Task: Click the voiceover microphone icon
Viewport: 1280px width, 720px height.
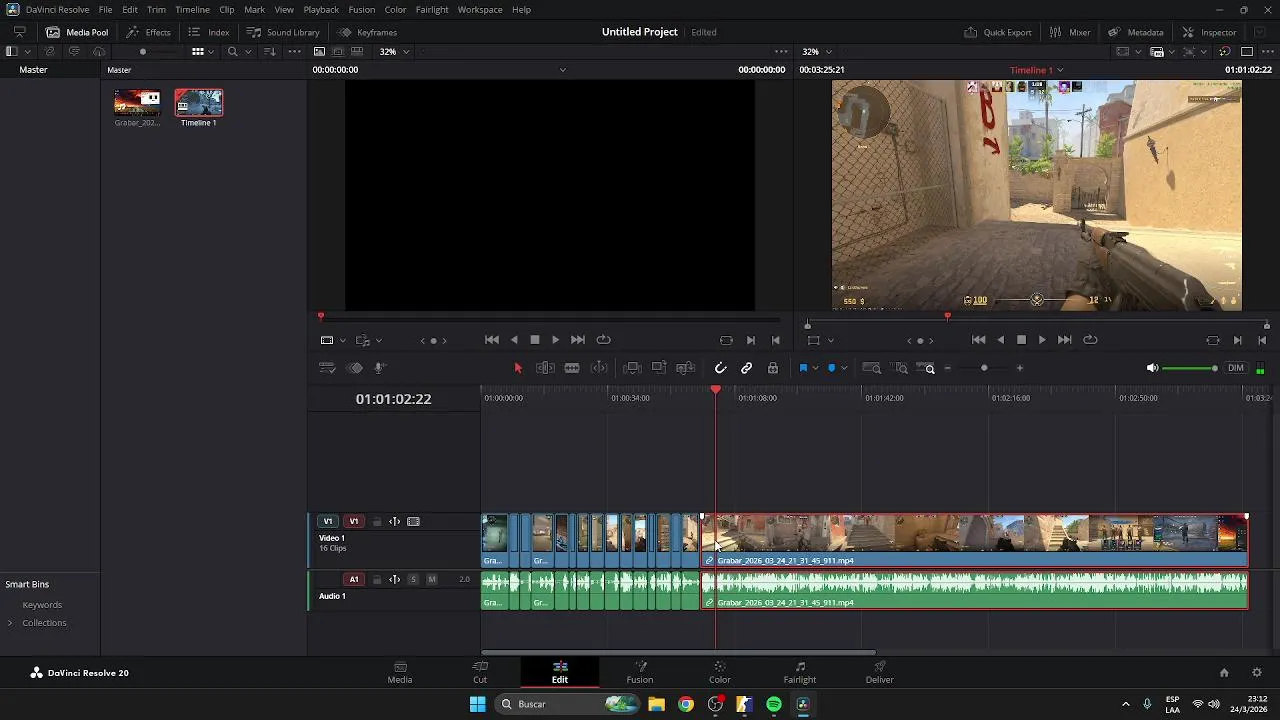Action: pyautogui.click(x=380, y=368)
